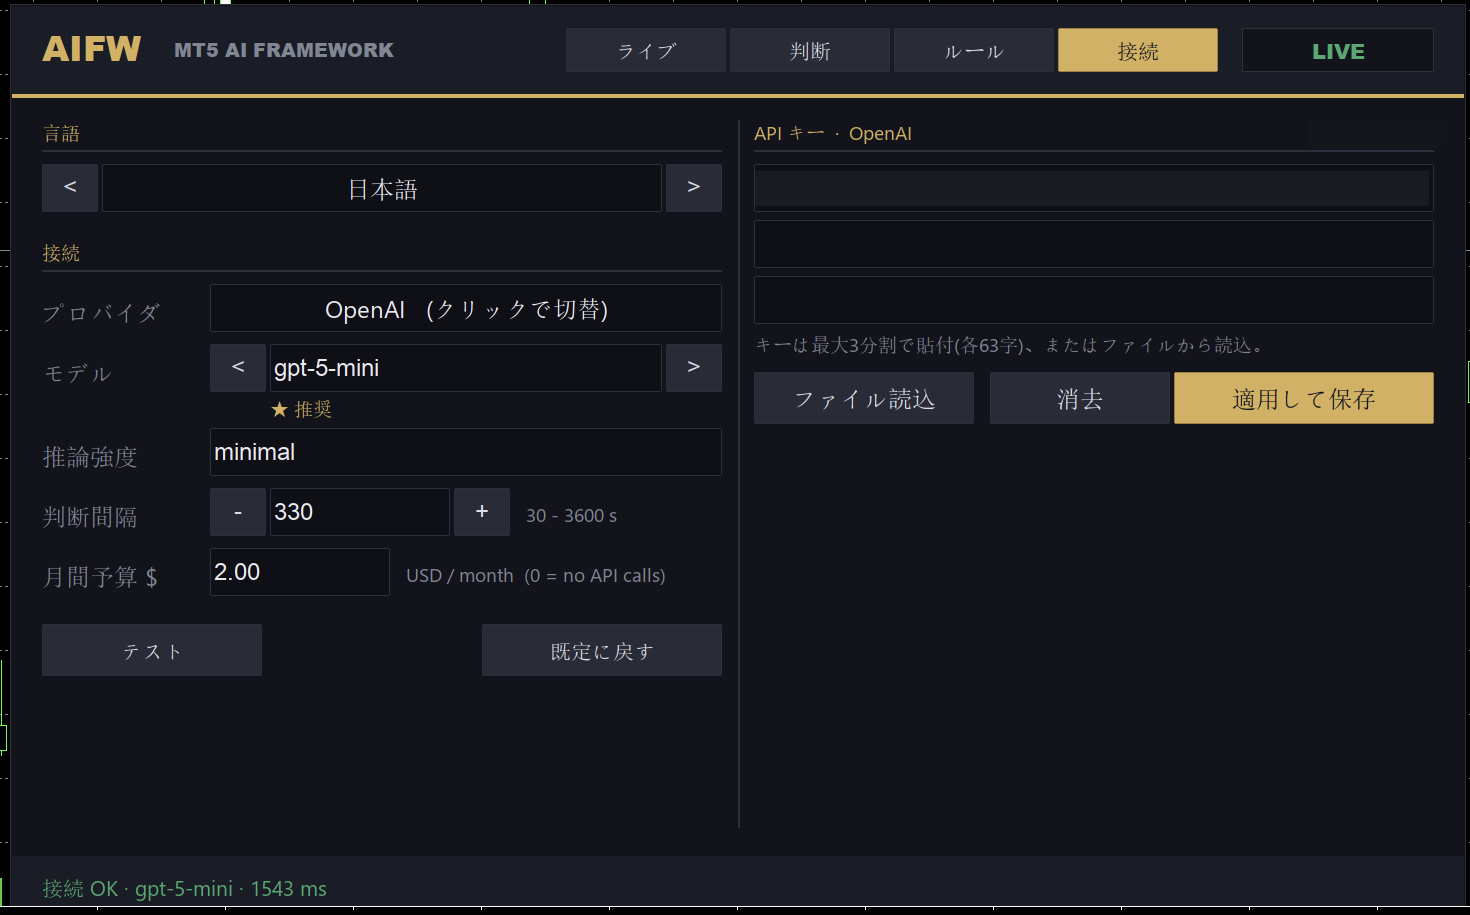Click the first API key input field

click(1094, 188)
